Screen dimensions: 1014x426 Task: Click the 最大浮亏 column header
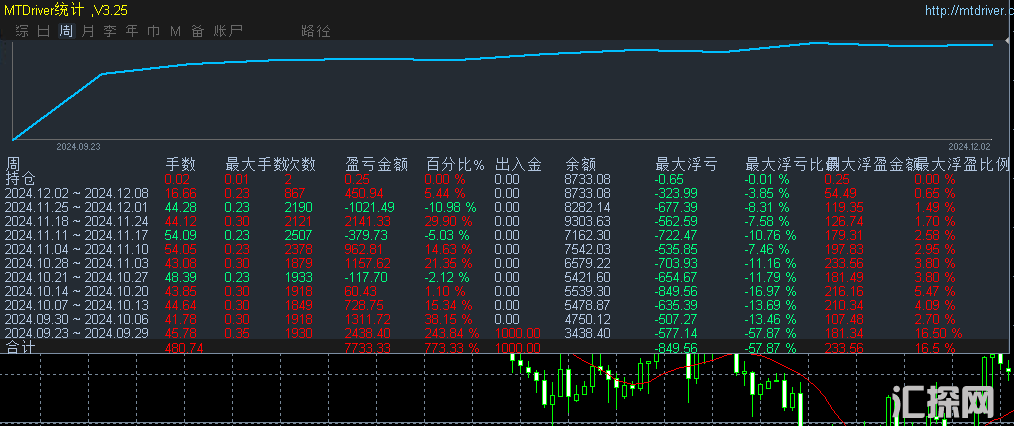tap(685, 164)
